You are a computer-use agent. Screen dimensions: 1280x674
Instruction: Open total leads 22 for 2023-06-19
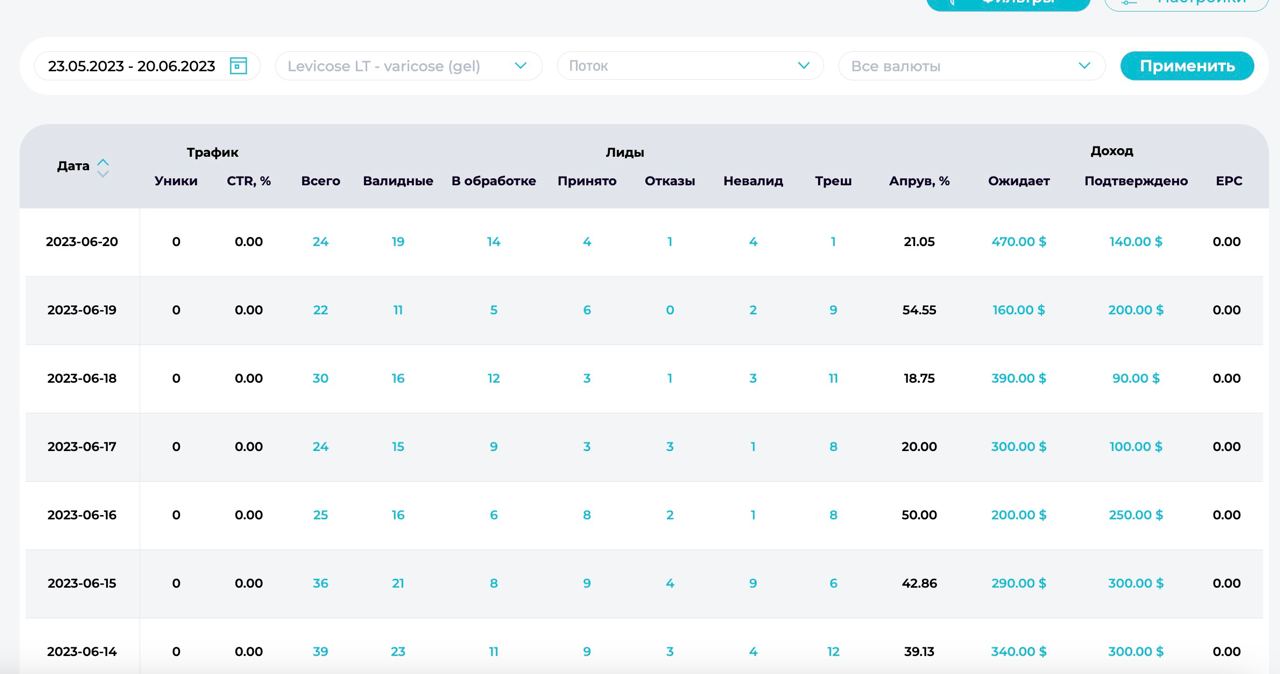(x=320, y=310)
